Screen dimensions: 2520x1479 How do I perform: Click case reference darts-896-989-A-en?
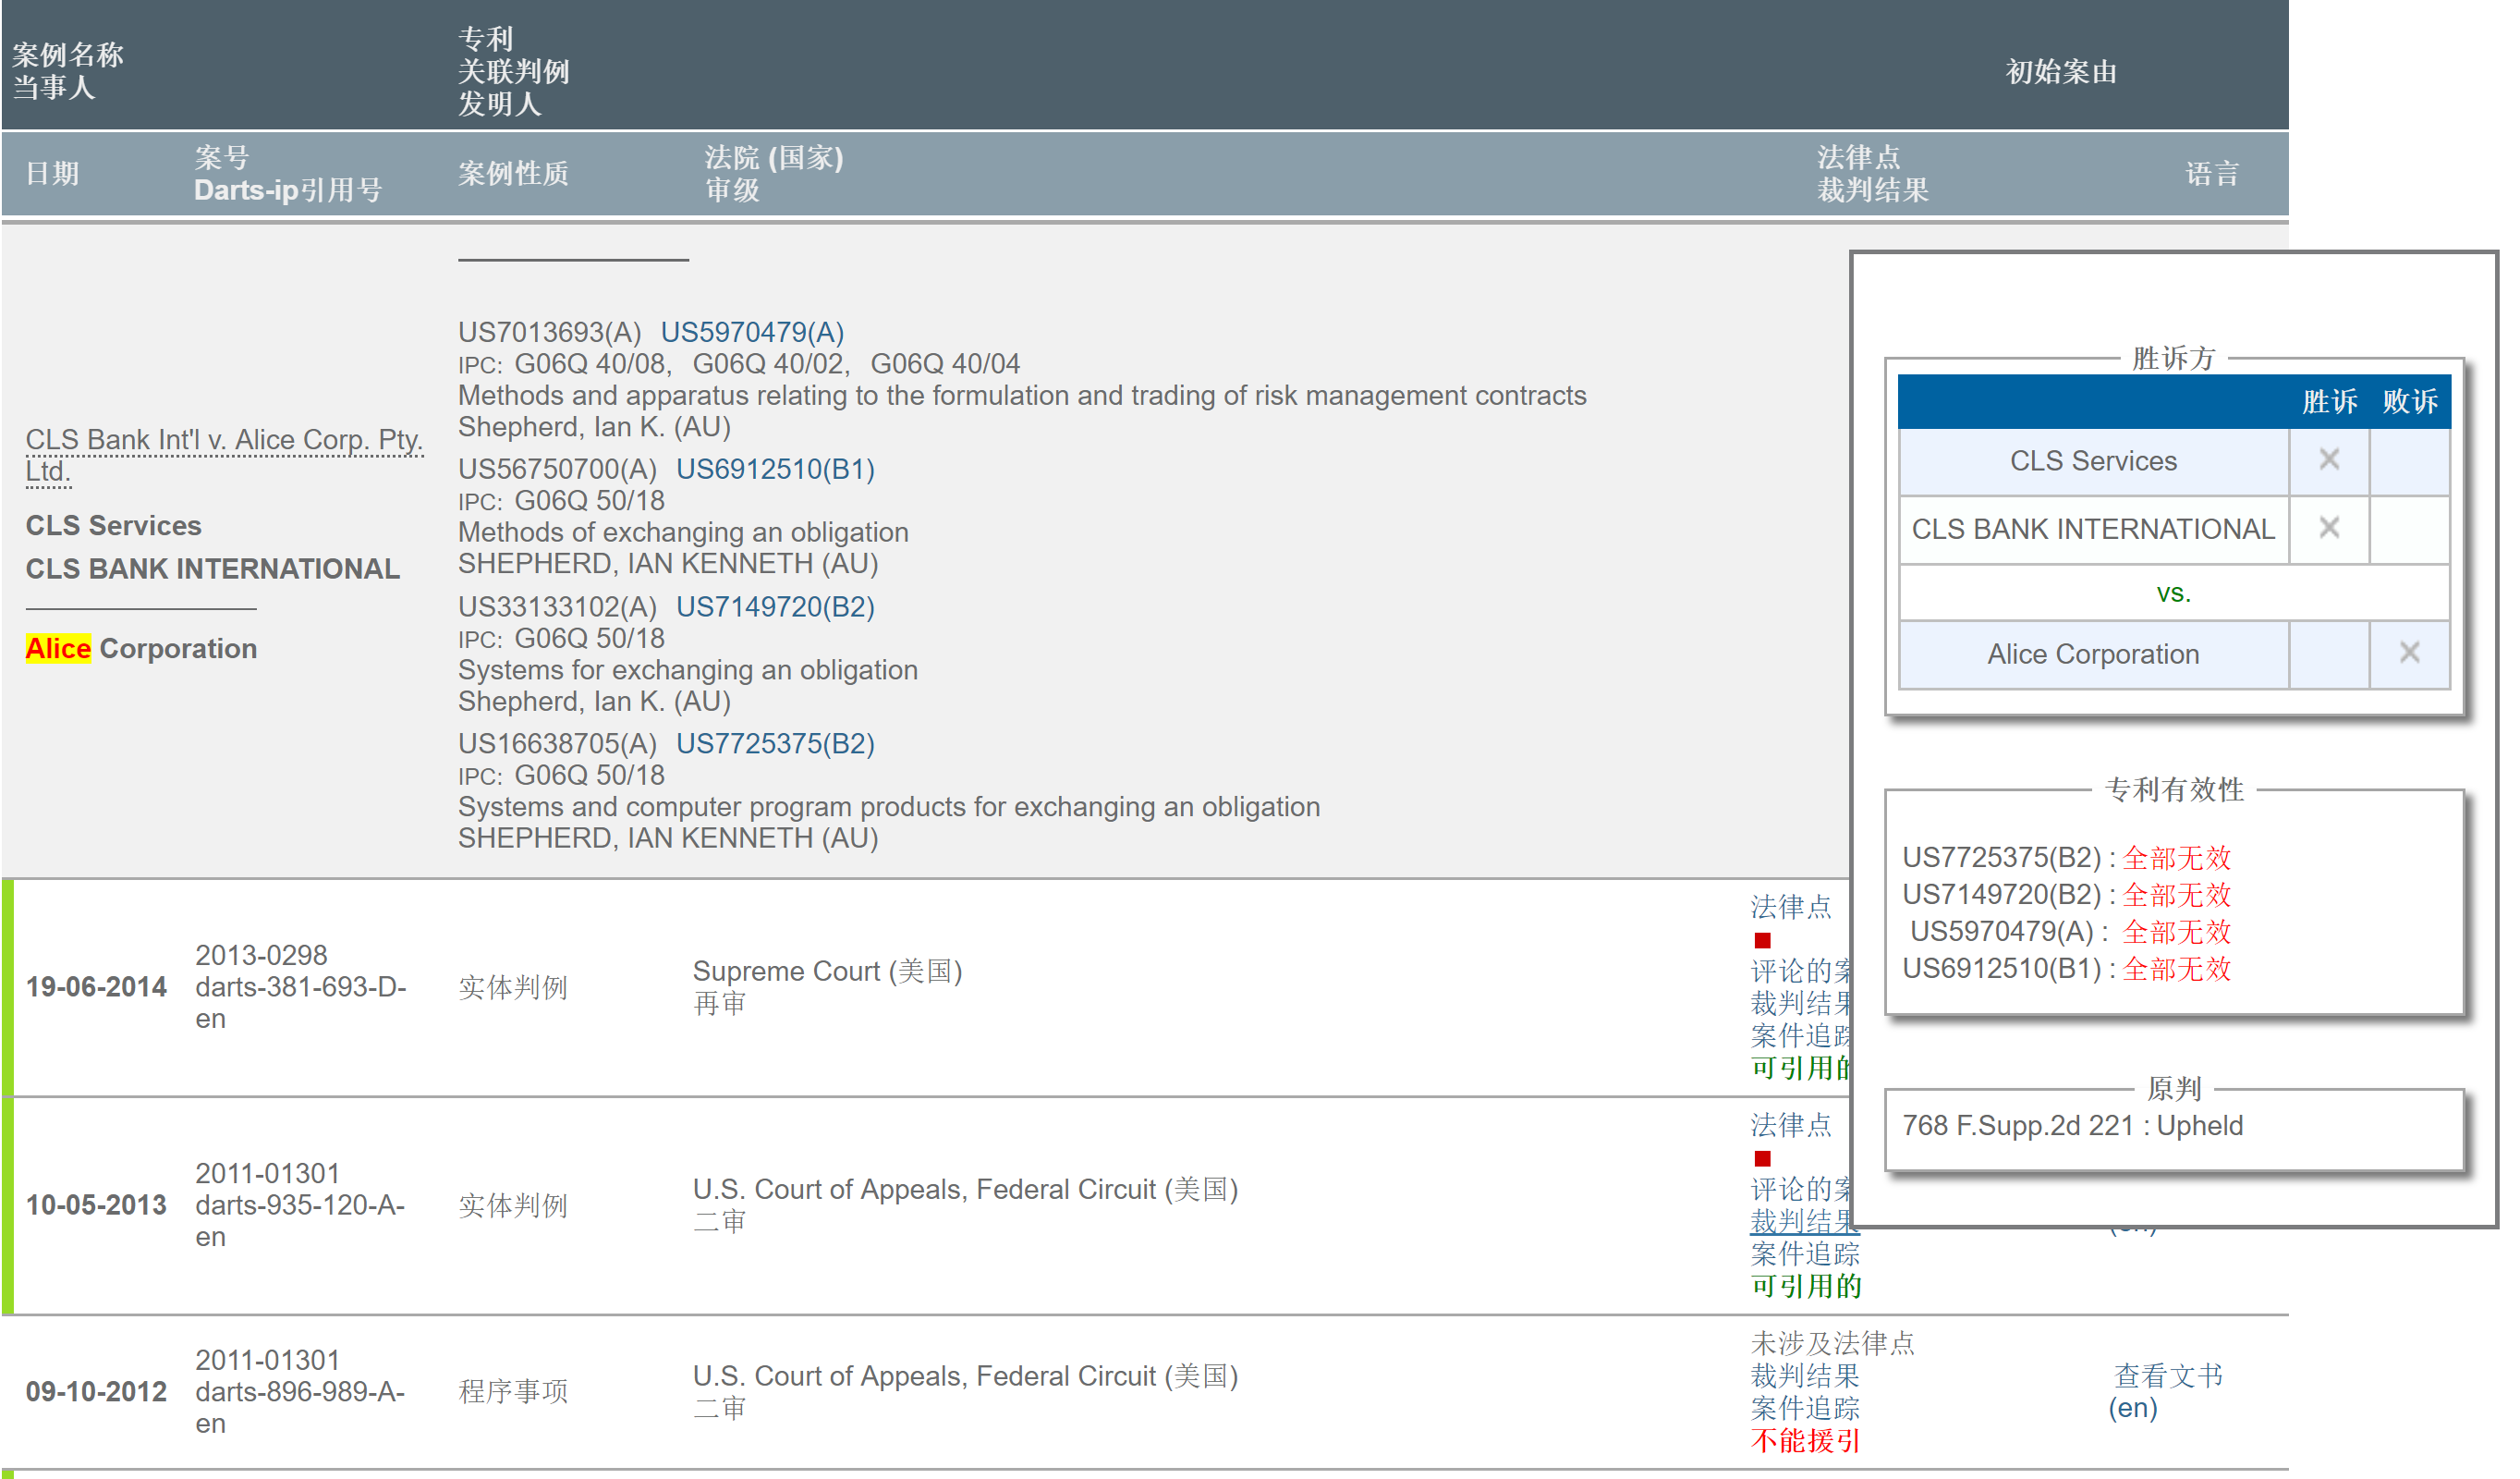click(301, 1408)
